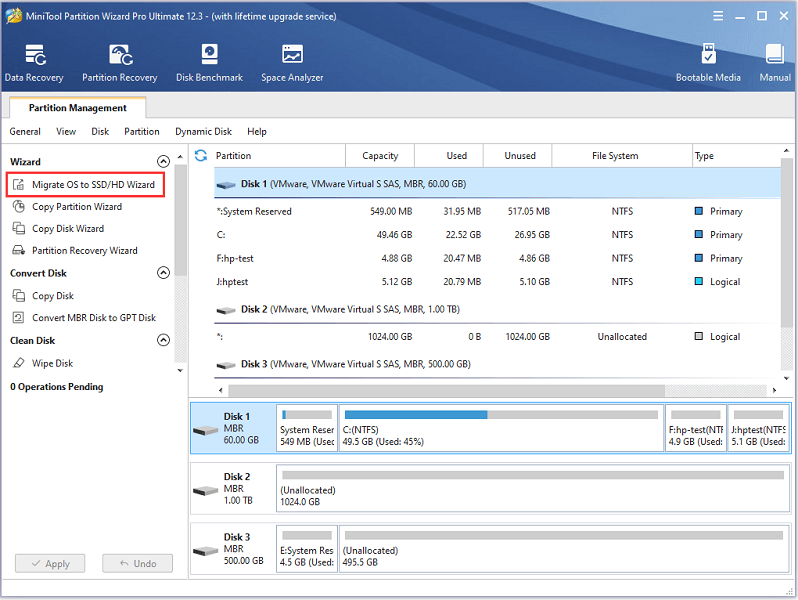
Task: Collapse the Convert Disk section
Action: click(164, 274)
